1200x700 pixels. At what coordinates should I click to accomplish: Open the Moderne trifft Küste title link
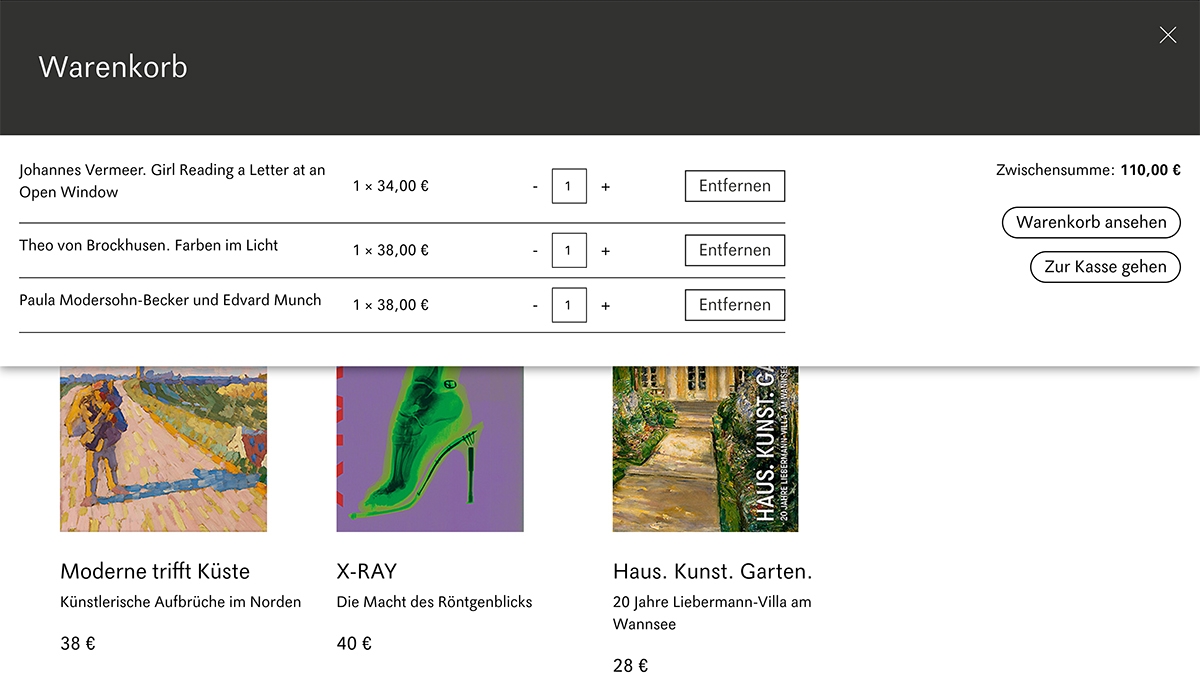coord(155,572)
